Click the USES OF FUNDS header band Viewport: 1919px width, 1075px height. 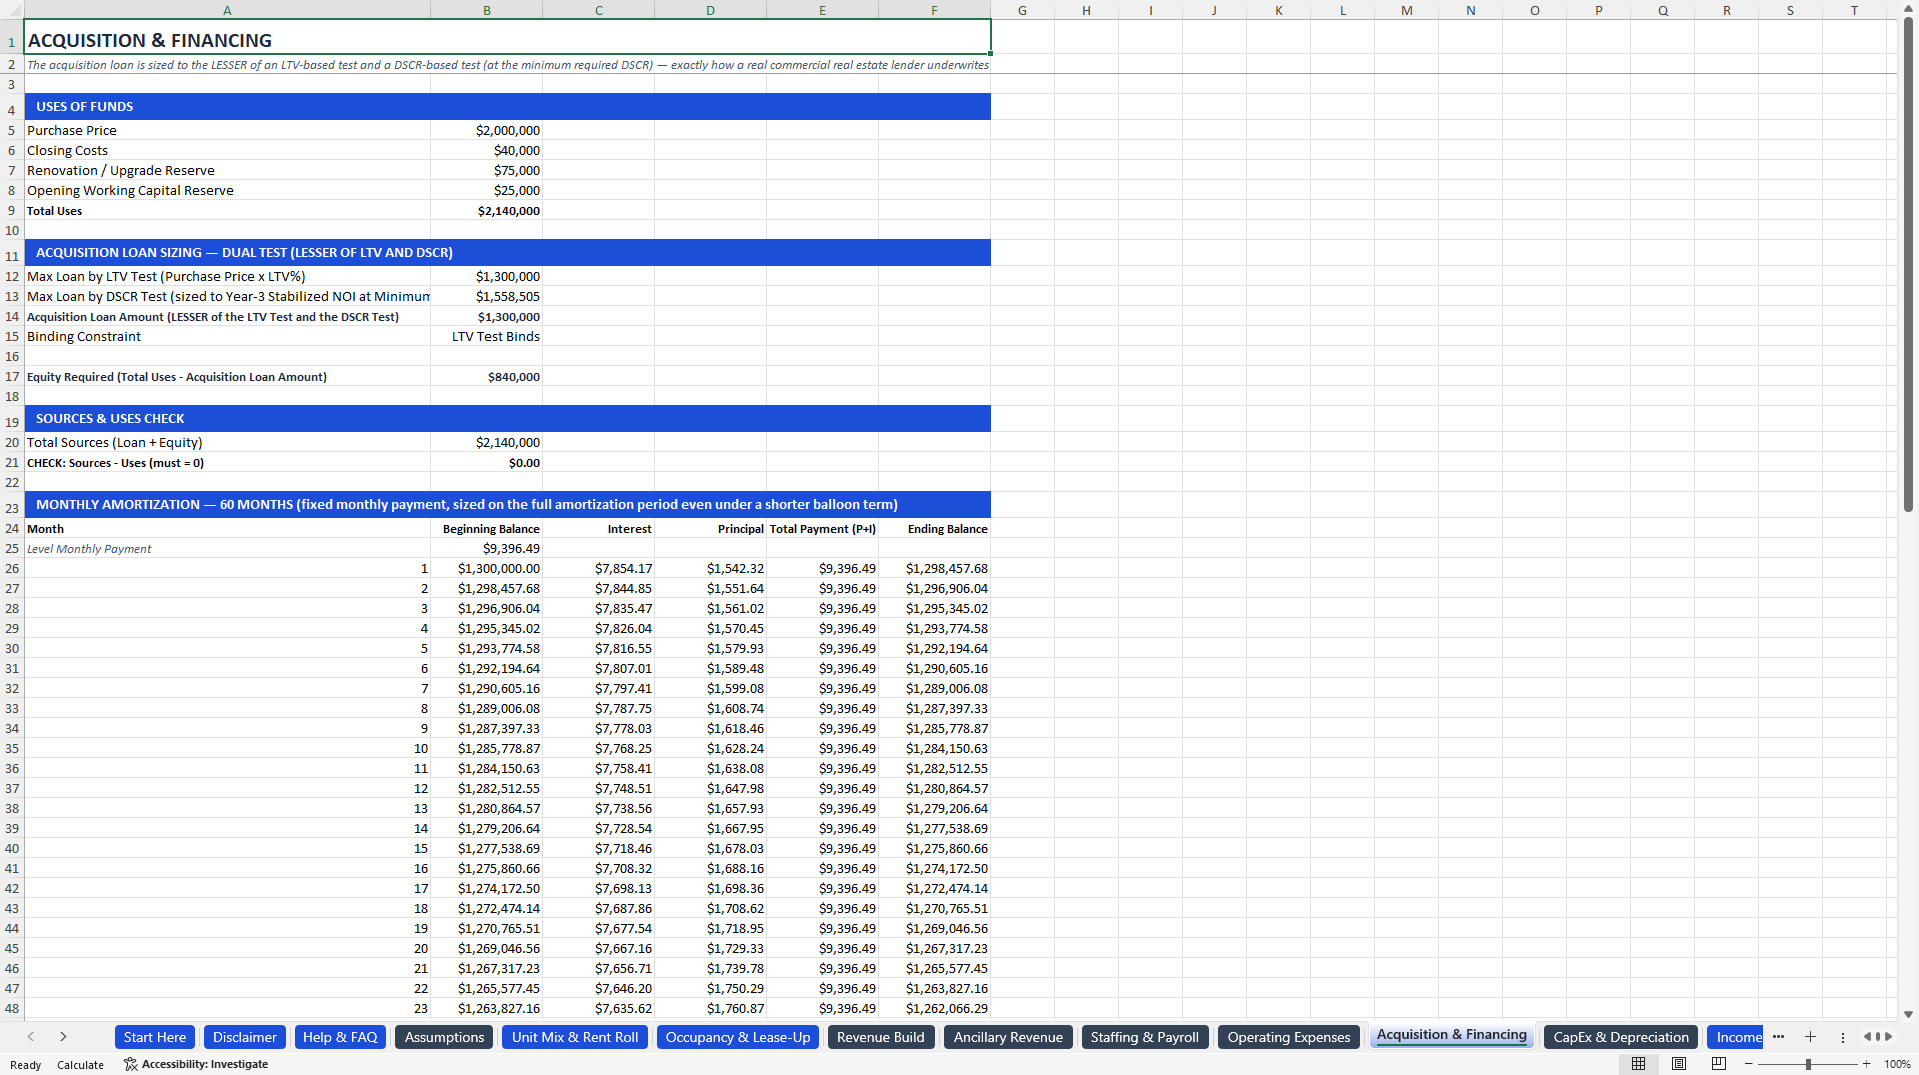507,107
